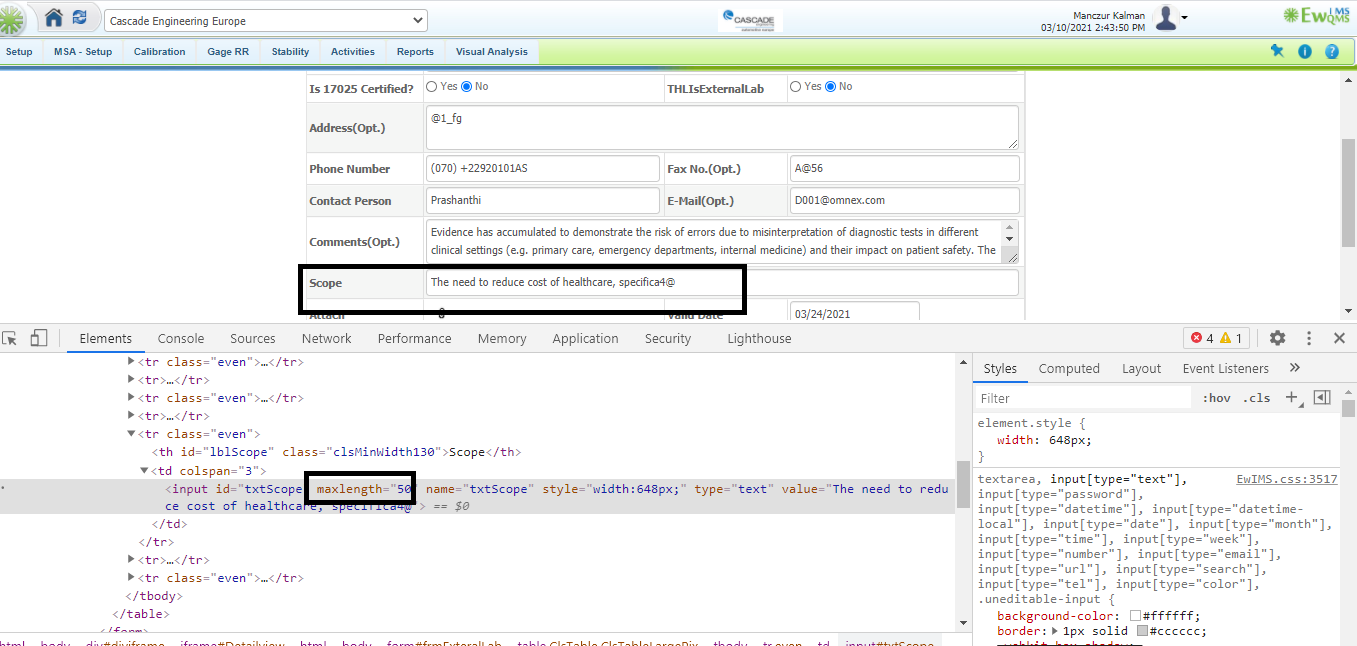Select the Elements tab
1357x646 pixels.
pos(106,339)
